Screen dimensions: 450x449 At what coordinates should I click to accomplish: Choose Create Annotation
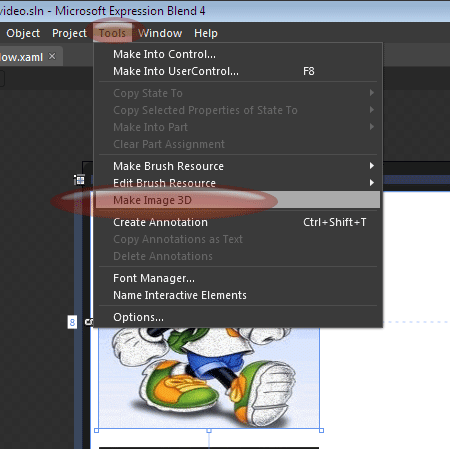point(238,222)
